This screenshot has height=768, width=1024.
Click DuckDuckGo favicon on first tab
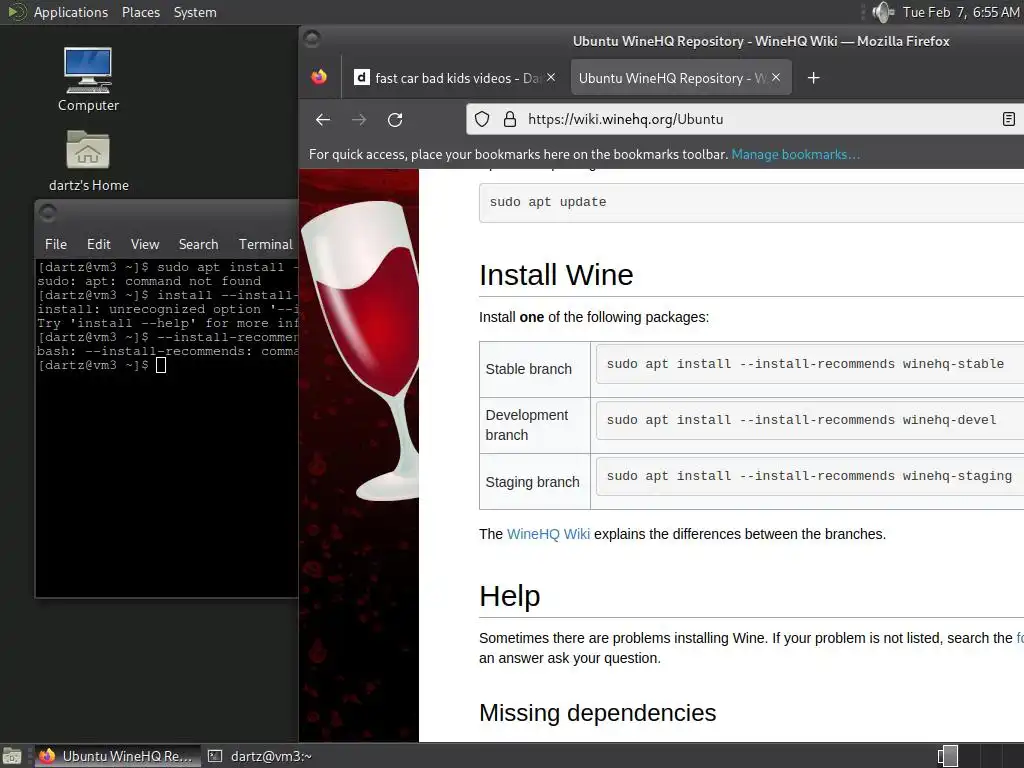(x=362, y=77)
